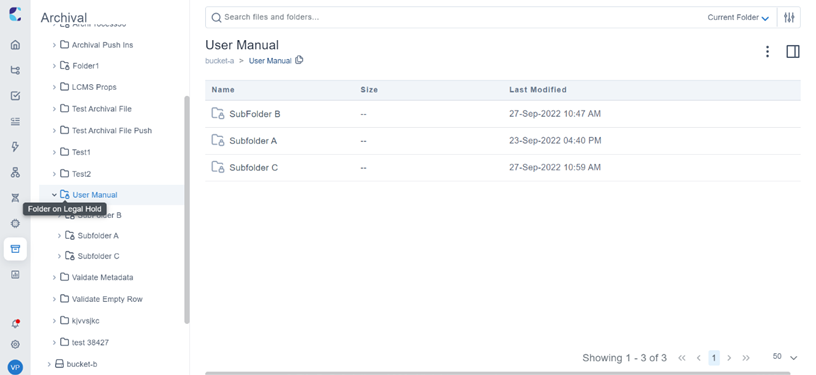Click the application logo at top left
Viewport: 816px width, 375px height.
point(15,14)
